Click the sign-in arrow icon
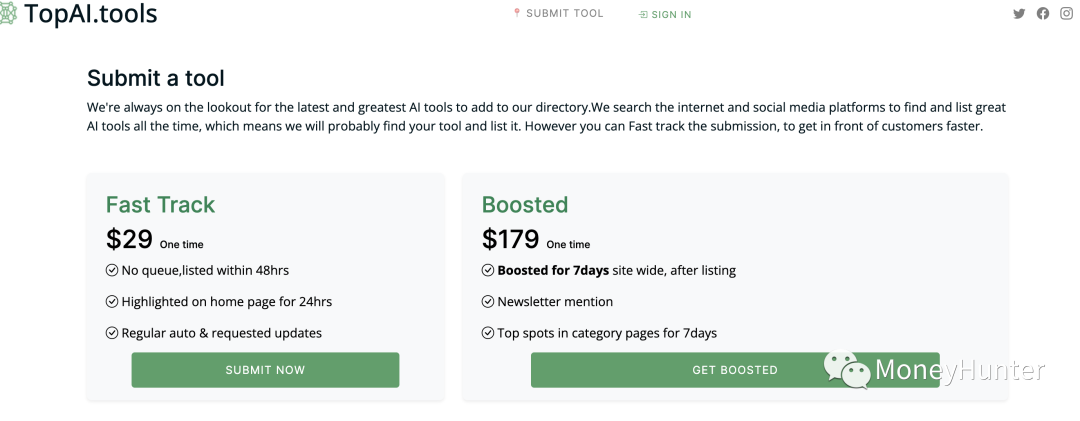Viewport: 1080px width, 421px height. pos(643,14)
